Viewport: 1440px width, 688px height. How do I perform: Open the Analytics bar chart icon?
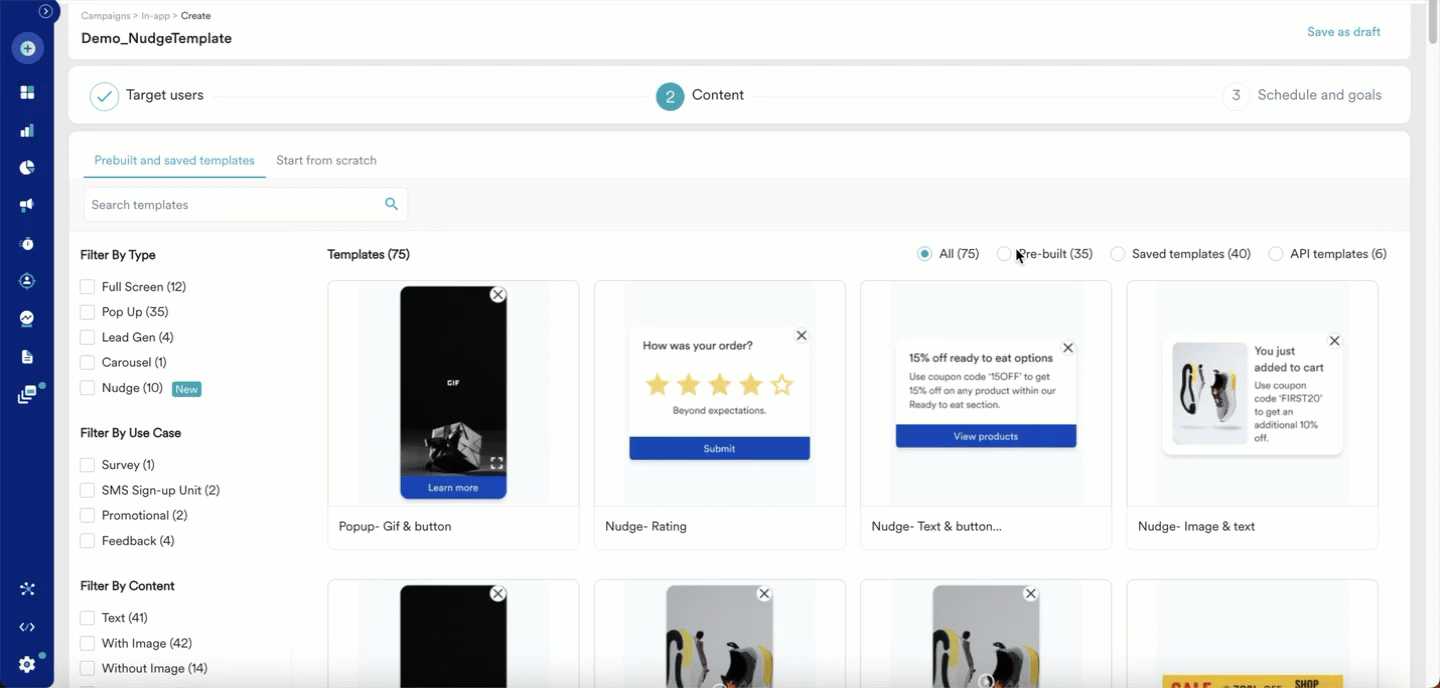tap(27, 130)
